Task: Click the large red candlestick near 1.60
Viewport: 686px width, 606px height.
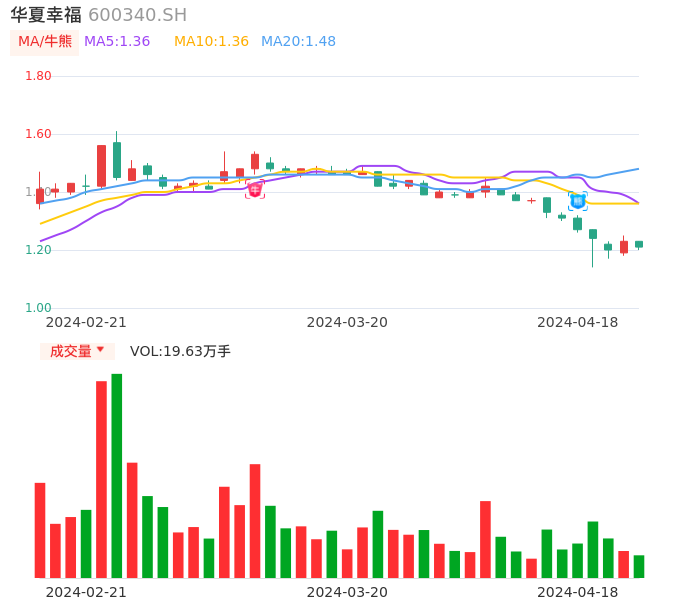Action: point(101,165)
